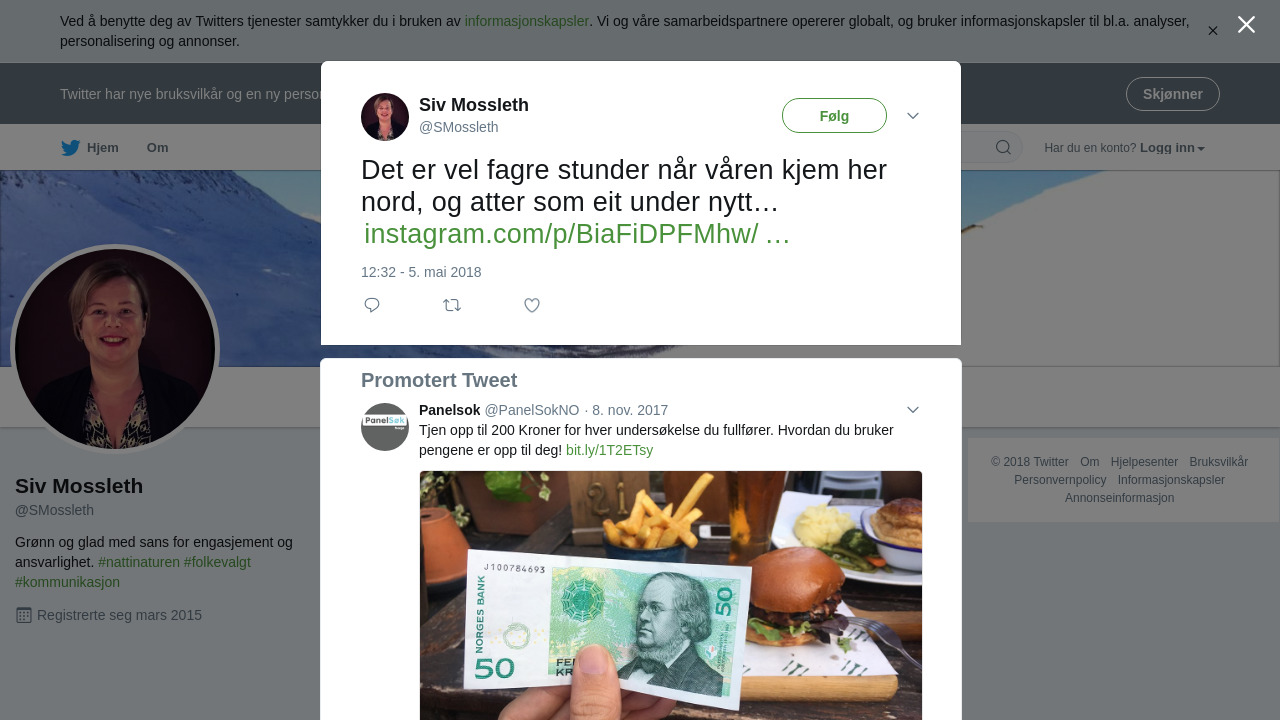Open the Om menu item
Screen dimensions: 1280x720
click(158, 148)
